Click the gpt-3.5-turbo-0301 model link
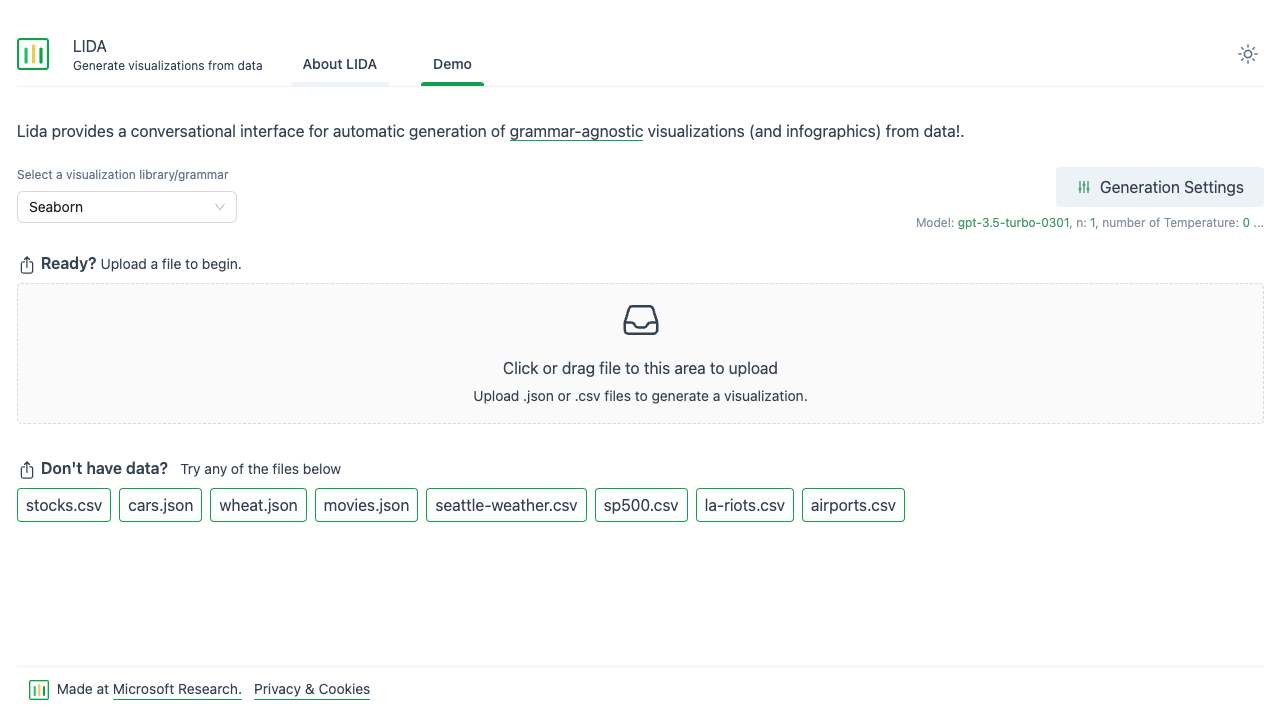Viewport: 1277px width, 720px height. [x=1013, y=222]
